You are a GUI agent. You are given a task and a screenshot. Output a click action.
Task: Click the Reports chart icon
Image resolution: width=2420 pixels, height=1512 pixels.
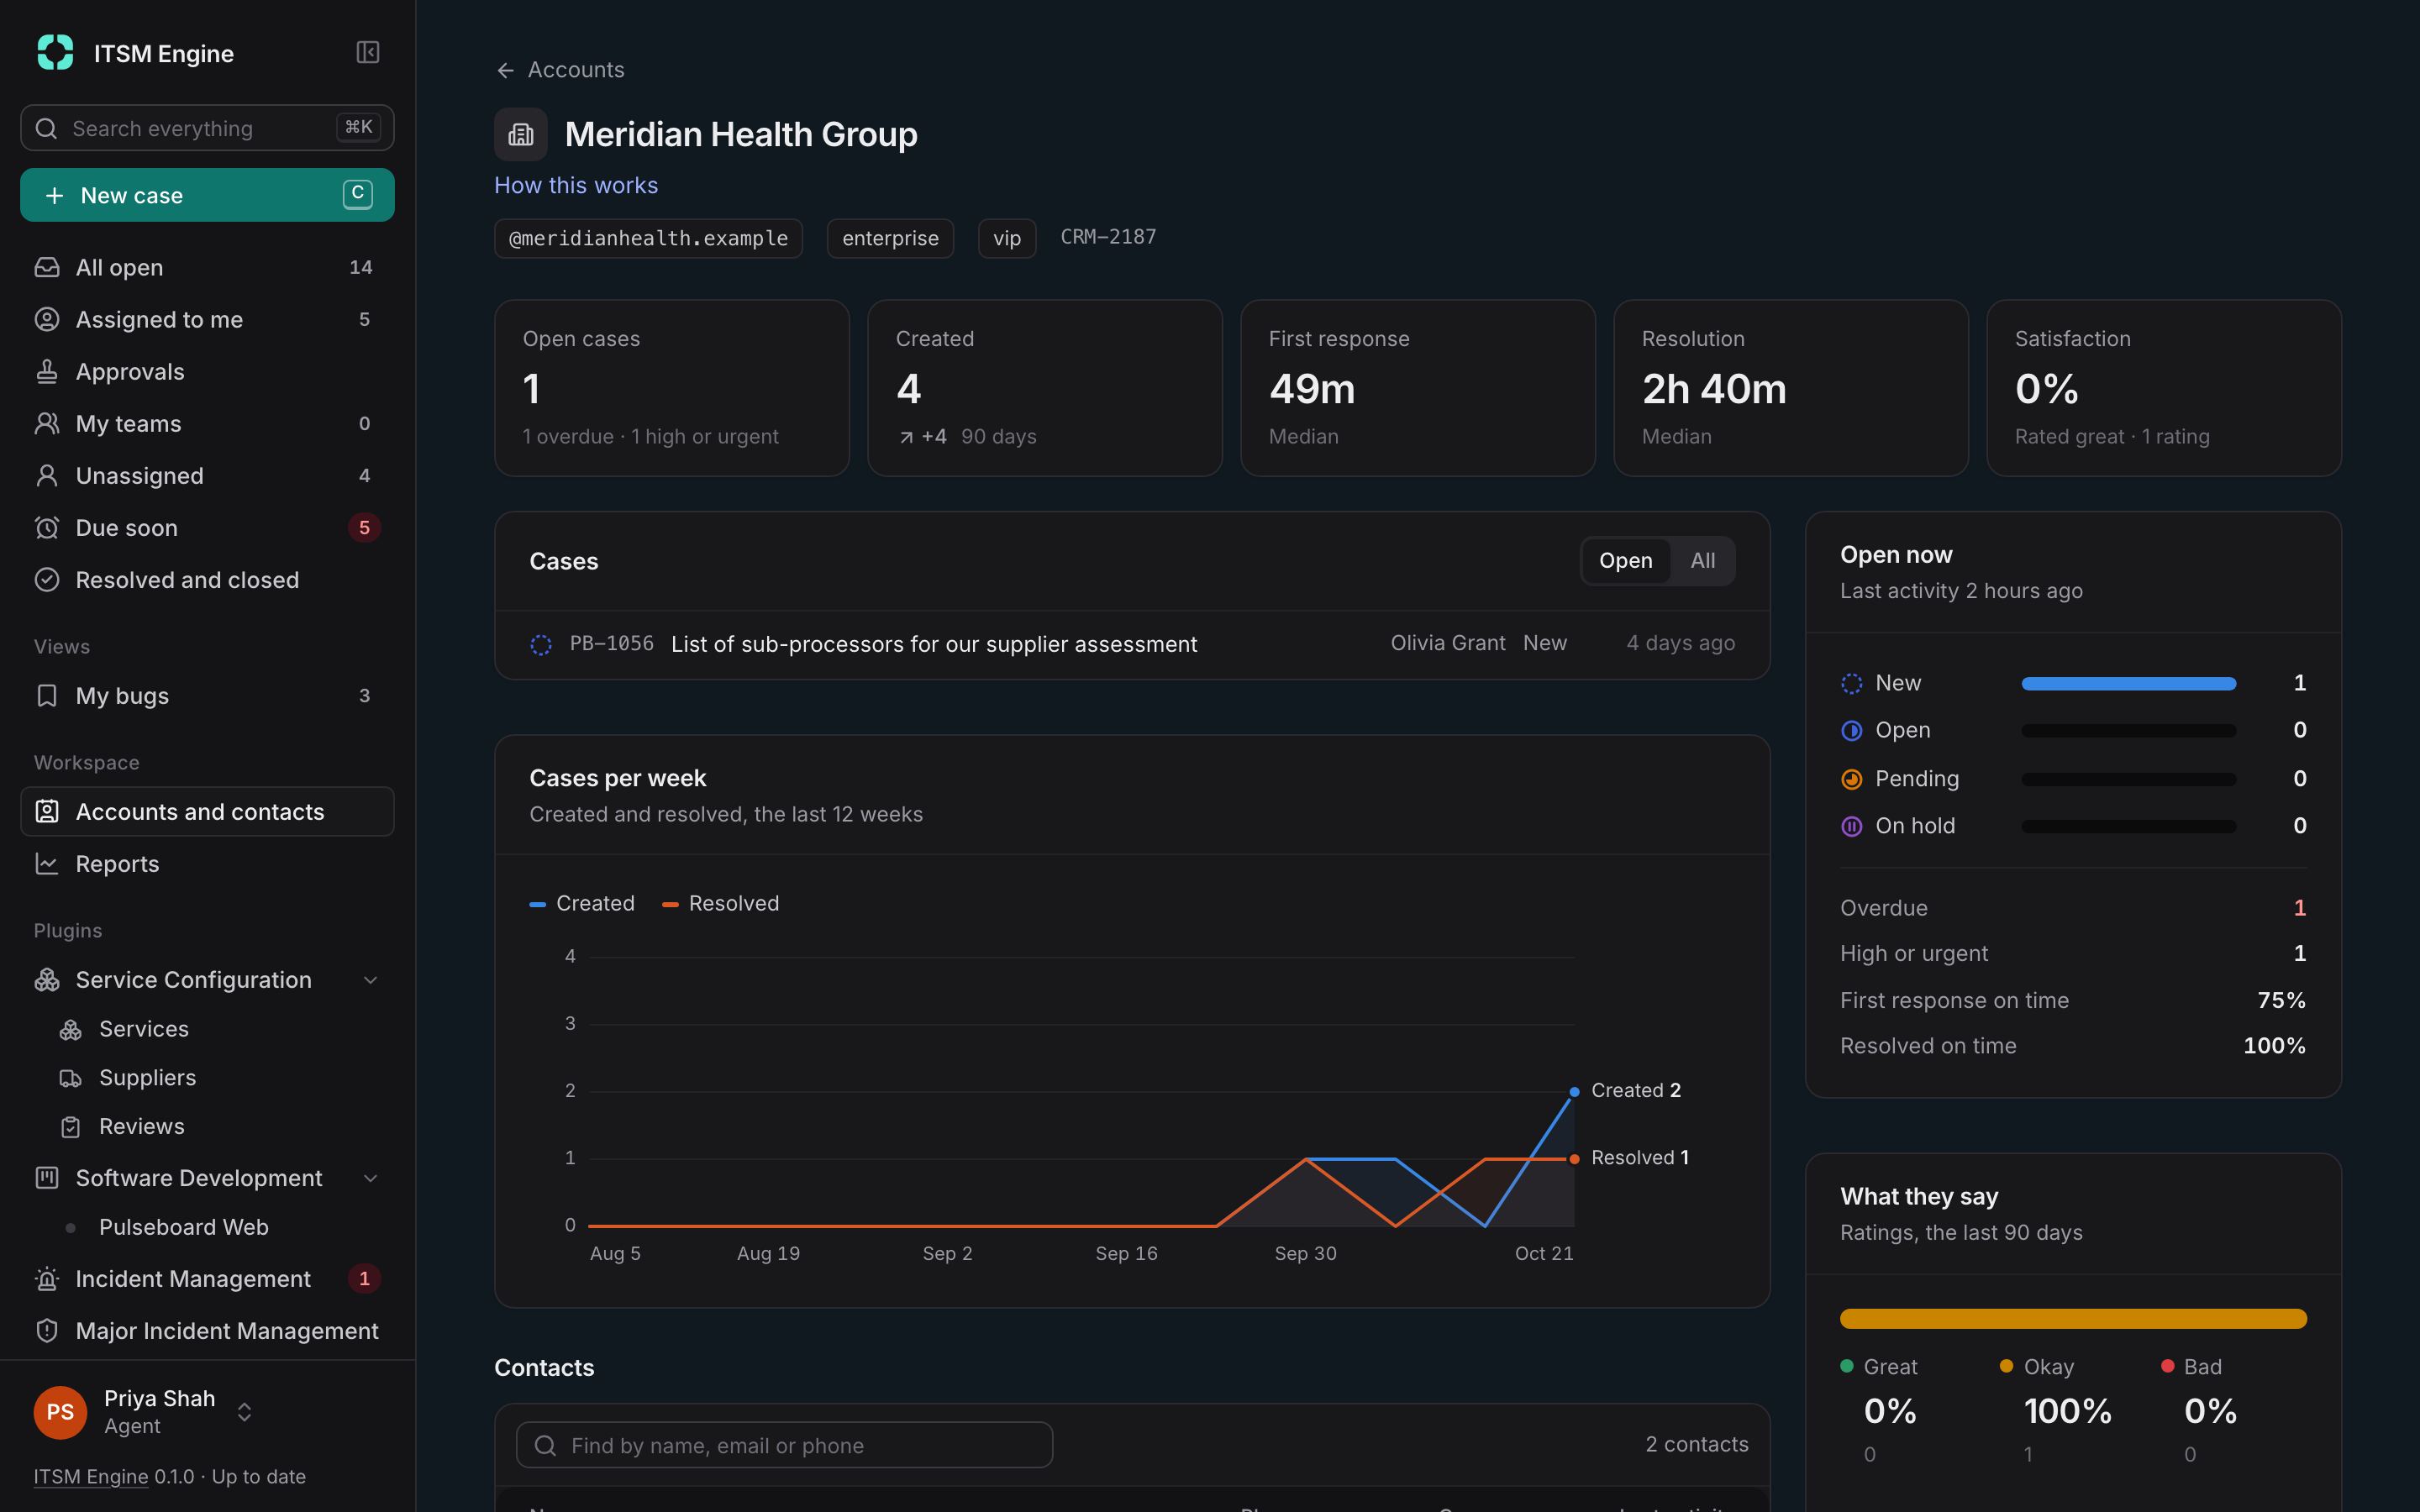click(47, 863)
